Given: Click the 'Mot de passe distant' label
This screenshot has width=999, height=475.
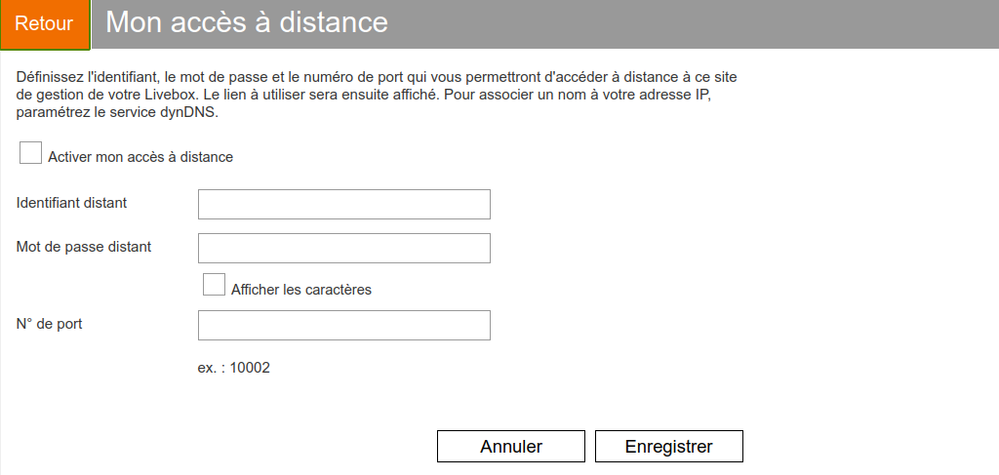Looking at the screenshot, I should (84, 246).
